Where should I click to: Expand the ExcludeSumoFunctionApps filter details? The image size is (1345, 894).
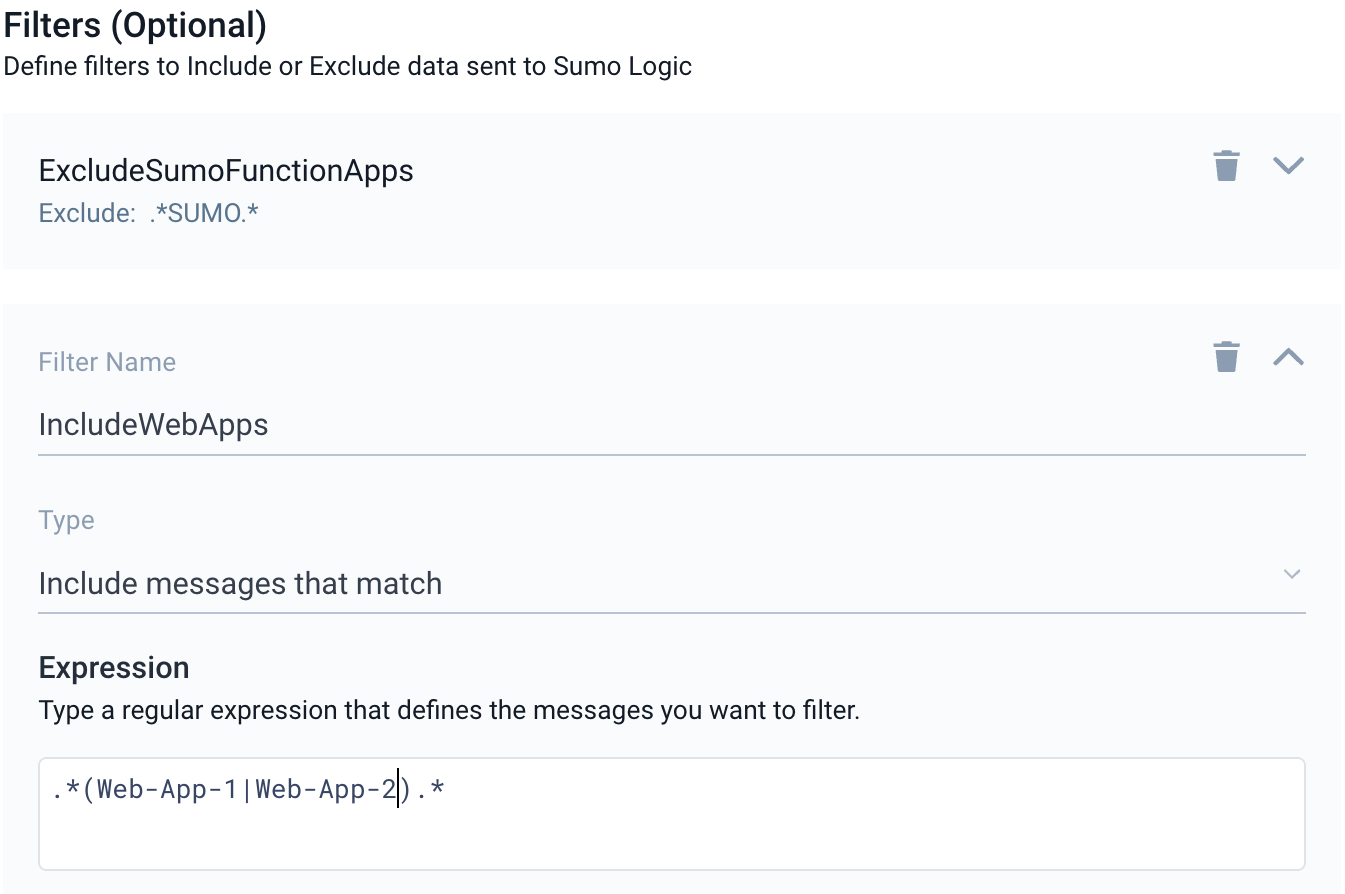pyautogui.click(x=1289, y=166)
